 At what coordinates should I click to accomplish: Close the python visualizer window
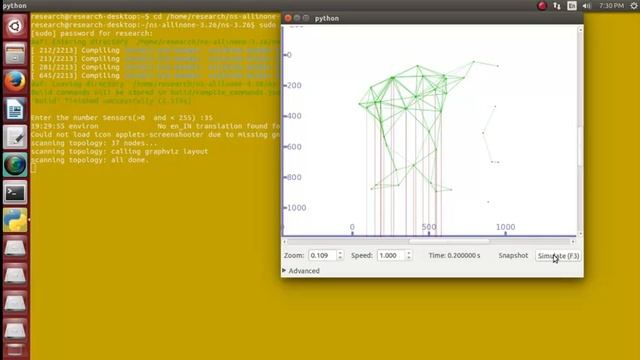pyautogui.click(x=288, y=18)
